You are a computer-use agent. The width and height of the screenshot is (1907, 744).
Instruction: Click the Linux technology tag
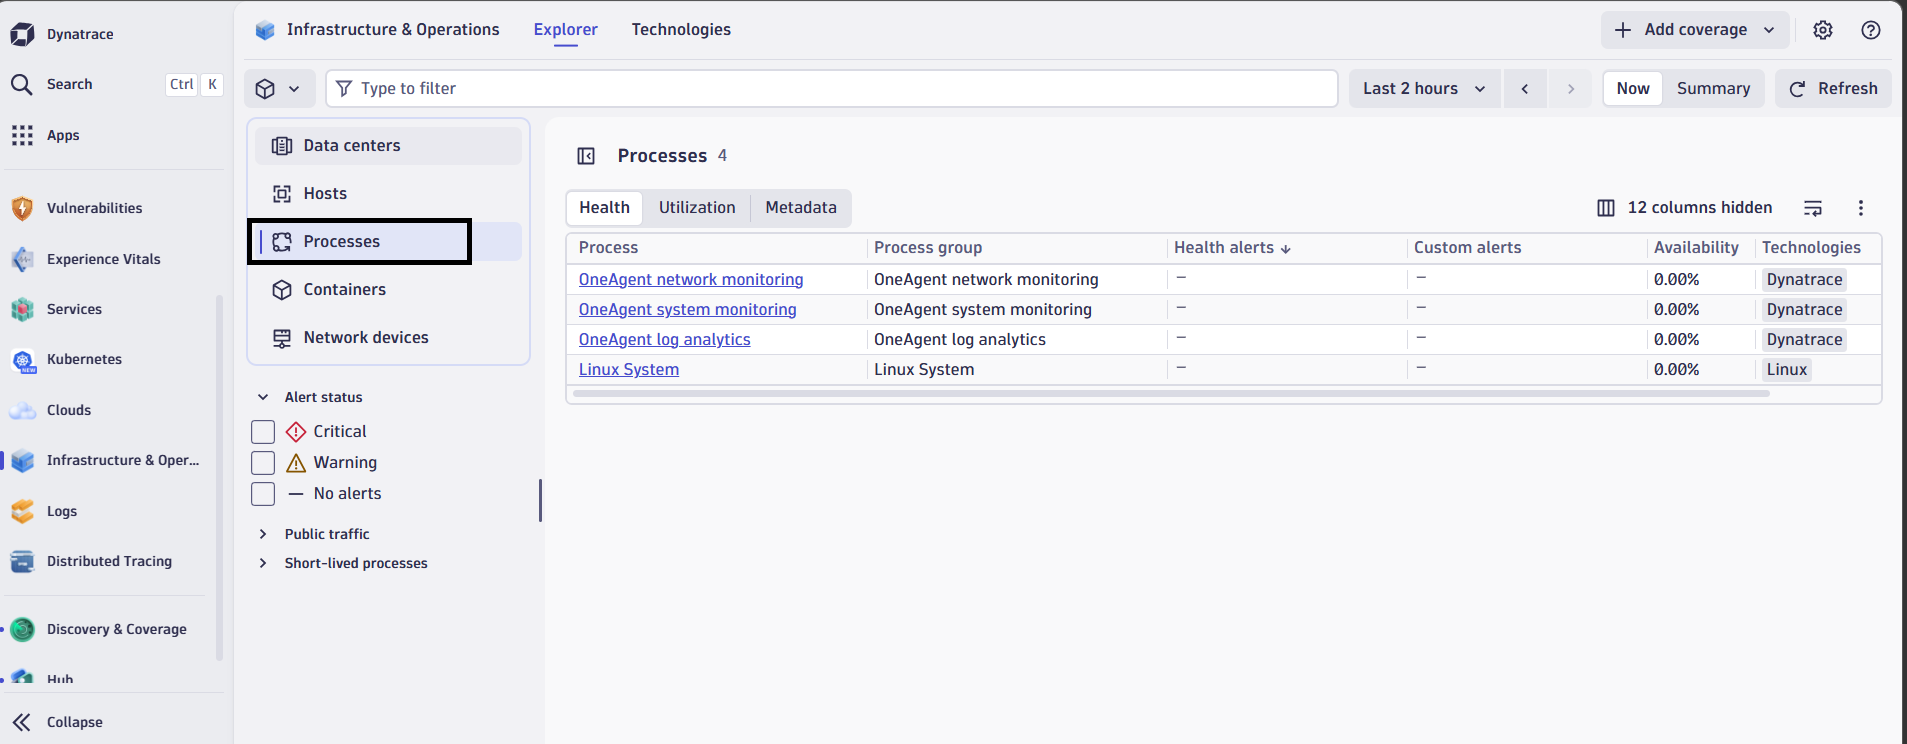point(1786,370)
